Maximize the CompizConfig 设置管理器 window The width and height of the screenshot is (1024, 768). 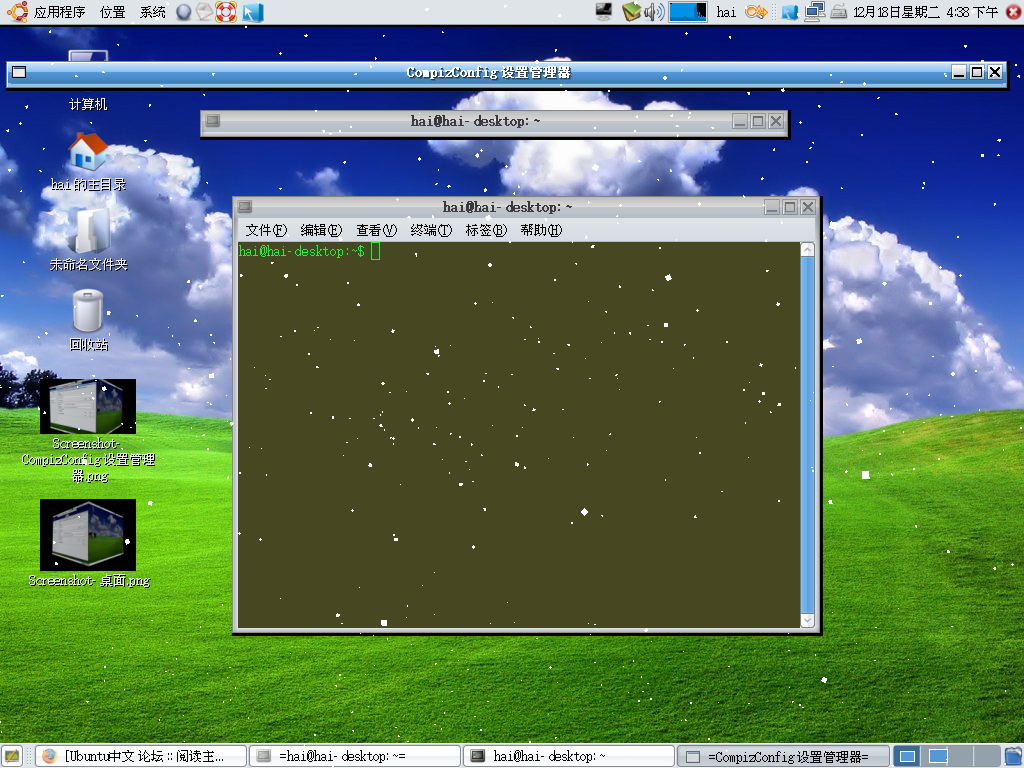click(977, 72)
